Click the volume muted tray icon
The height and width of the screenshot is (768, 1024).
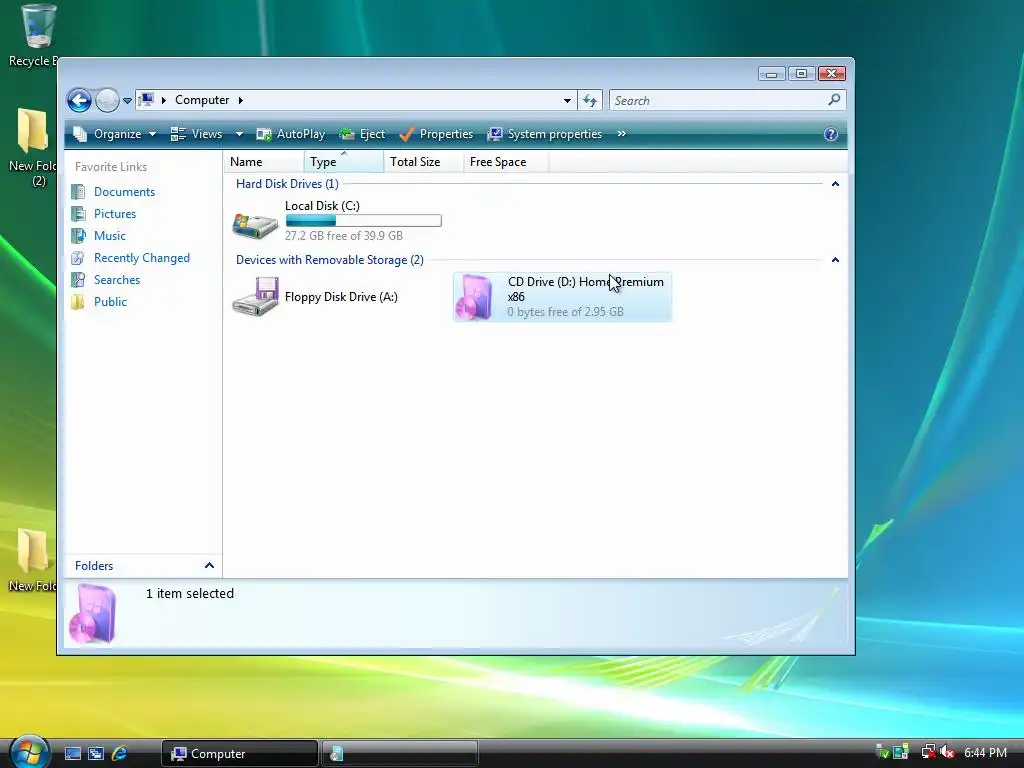tap(947, 753)
